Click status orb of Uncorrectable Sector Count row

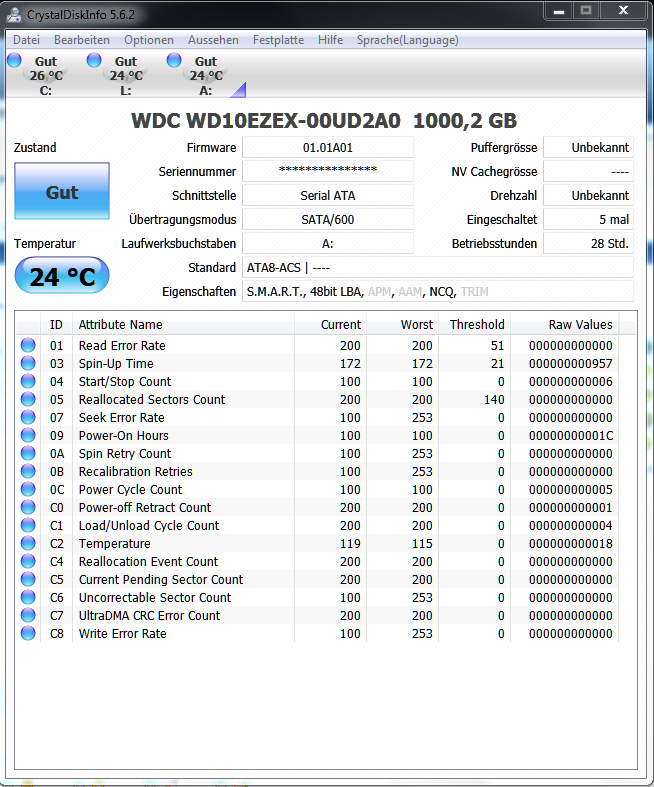pyautogui.click(x=28, y=597)
